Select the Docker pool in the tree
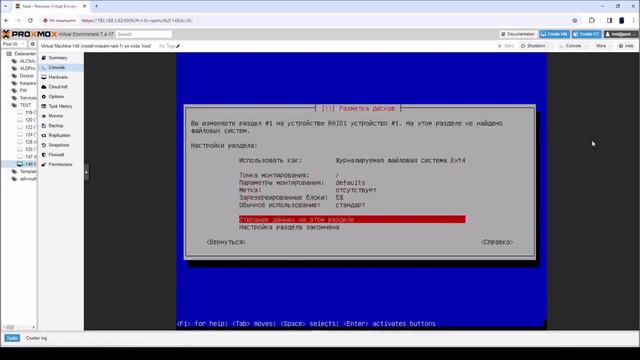The image size is (640, 360). (27, 76)
